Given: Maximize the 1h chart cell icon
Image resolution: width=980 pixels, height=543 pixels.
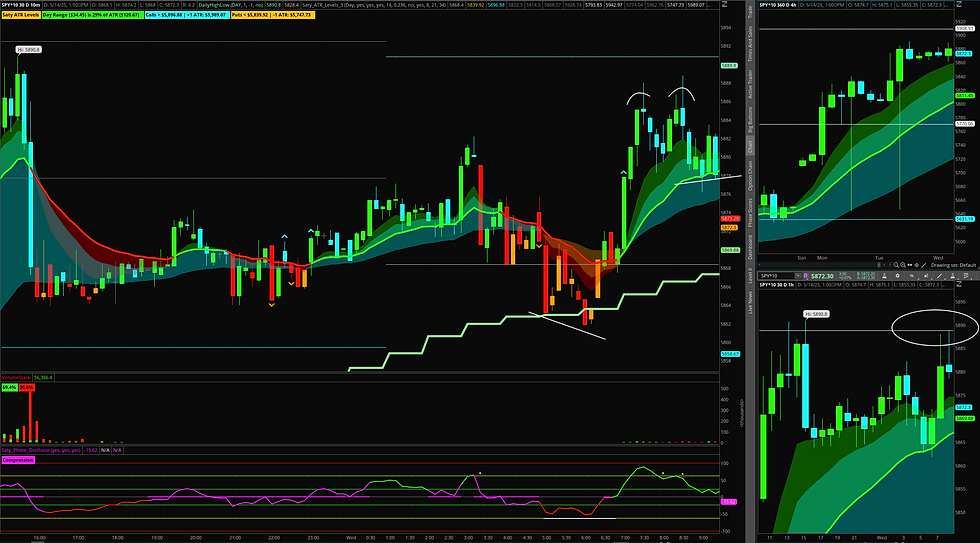Looking at the screenshot, I should (x=959, y=284).
